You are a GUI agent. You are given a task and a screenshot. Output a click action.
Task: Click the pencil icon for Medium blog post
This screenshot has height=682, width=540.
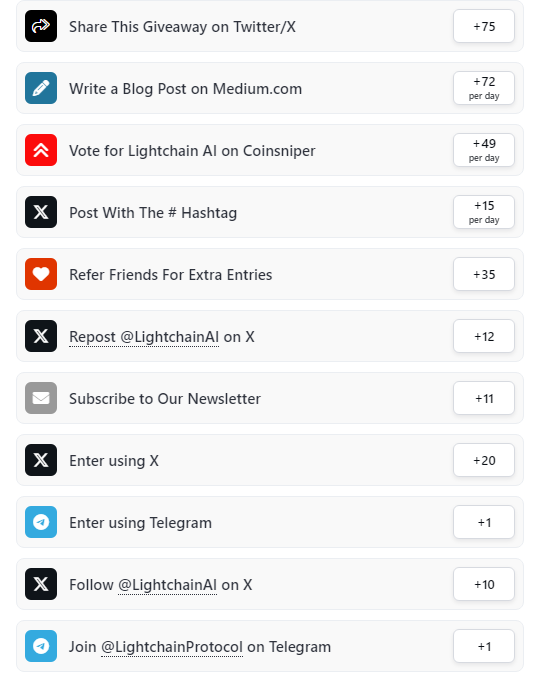point(41,88)
